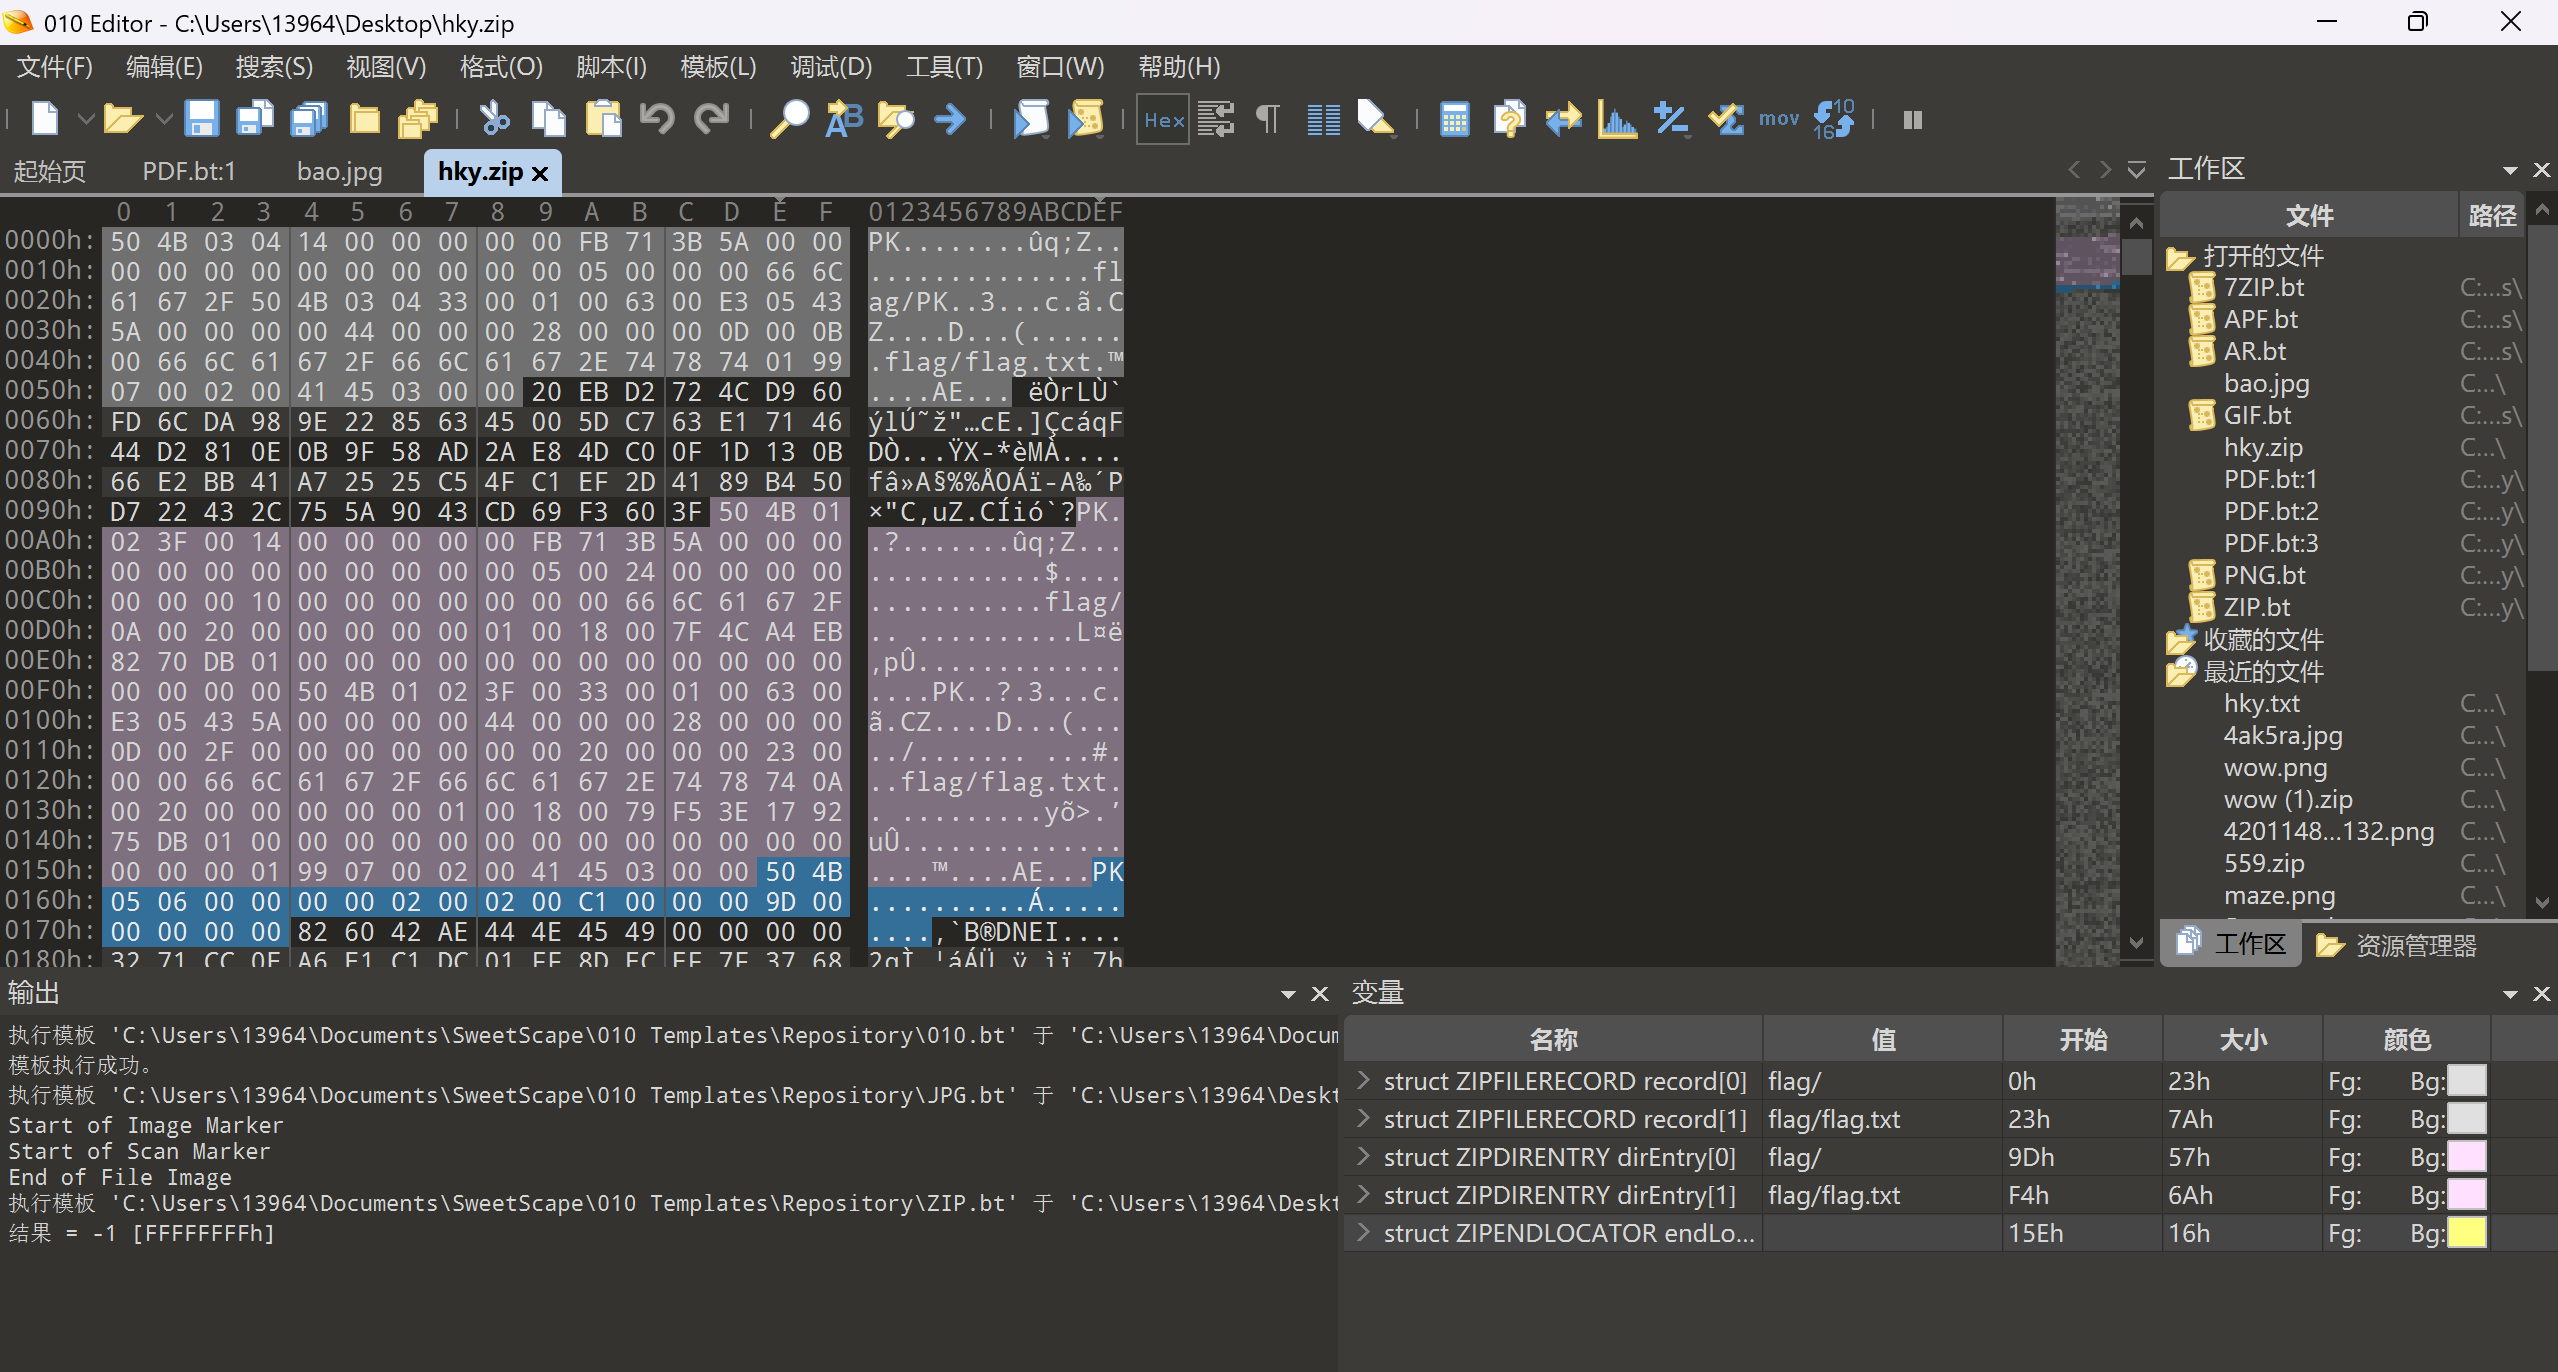
Task: Click the mini map overview strip
Action: point(2087,580)
